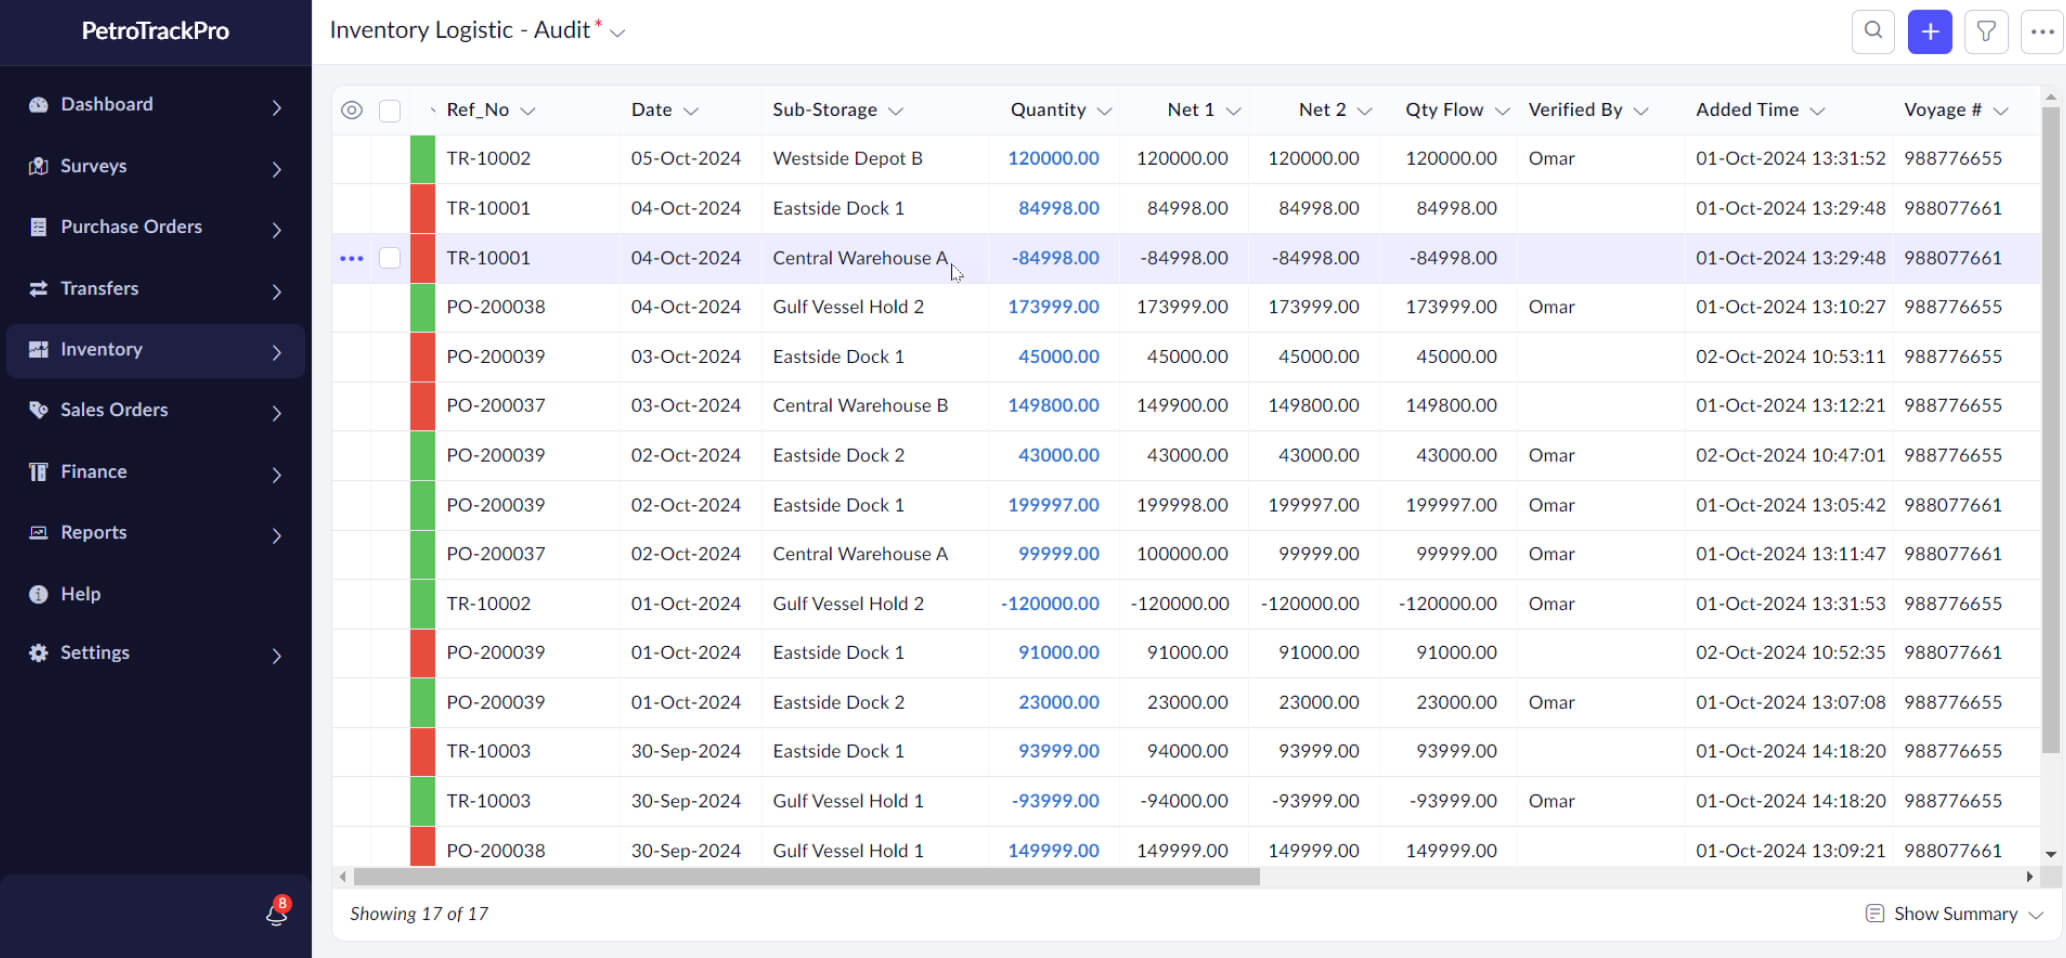This screenshot has height=958, width=2066.
Task: Open the search icon in the top toolbar
Action: 1873,31
